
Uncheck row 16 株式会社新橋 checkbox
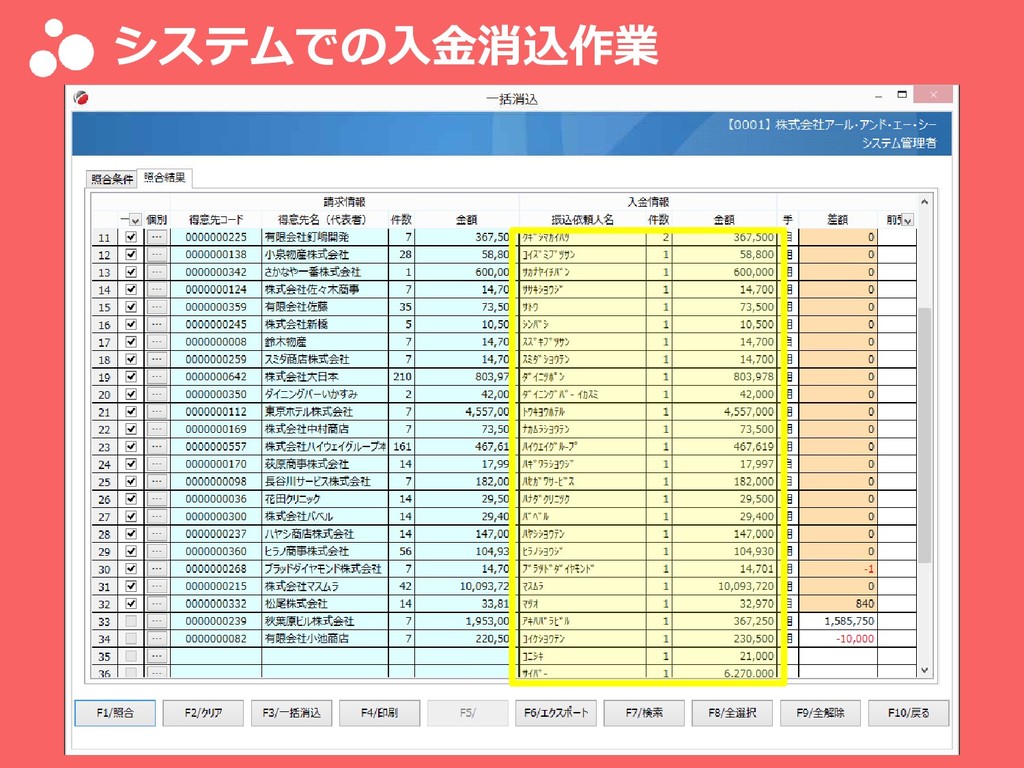pyautogui.click(x=131, y=325)
